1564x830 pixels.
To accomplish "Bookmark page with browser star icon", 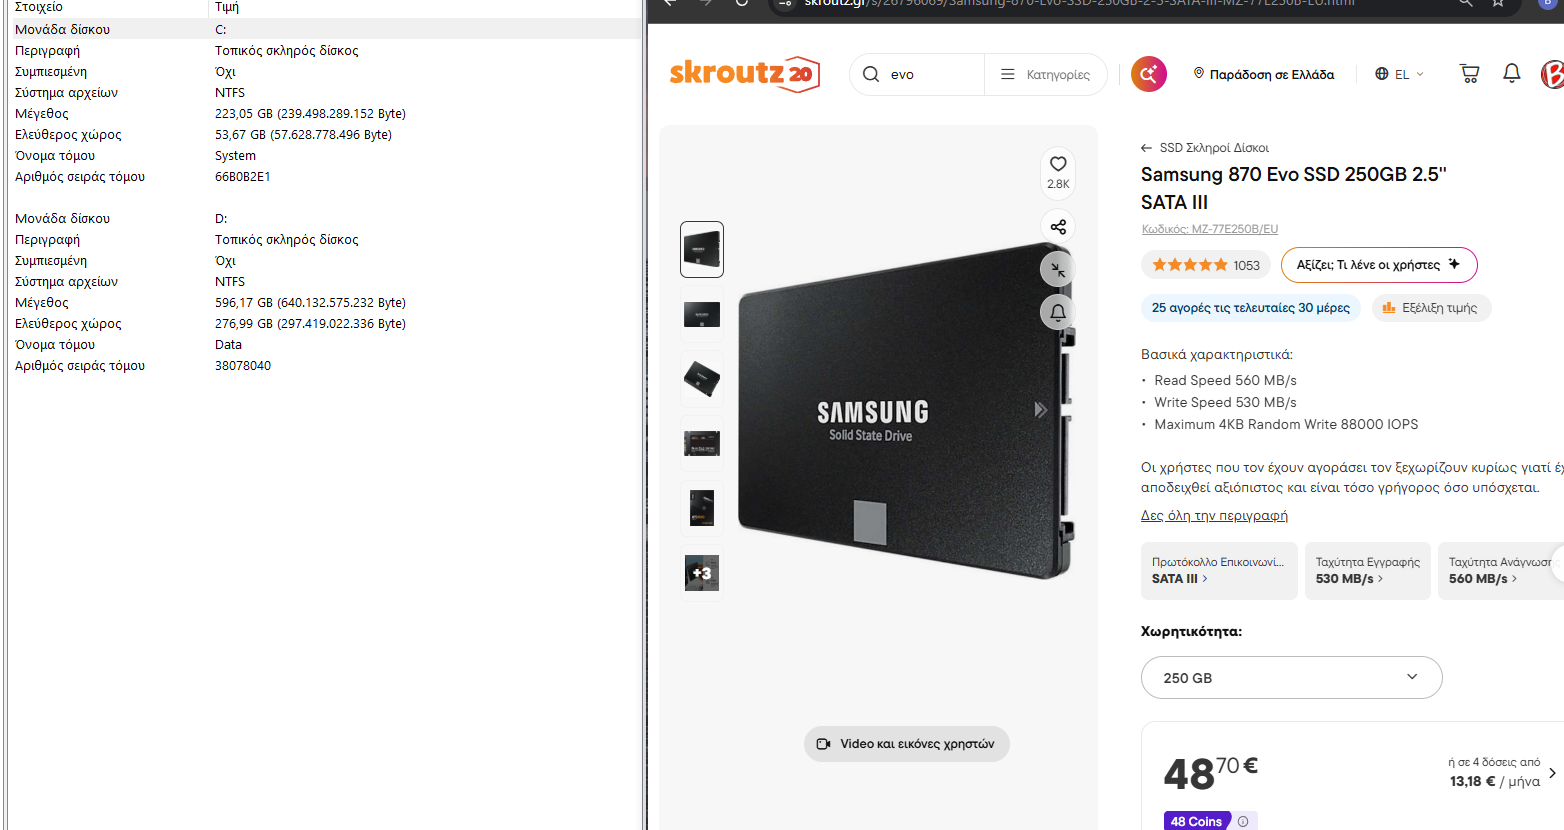I will (x=1498, y=3).
